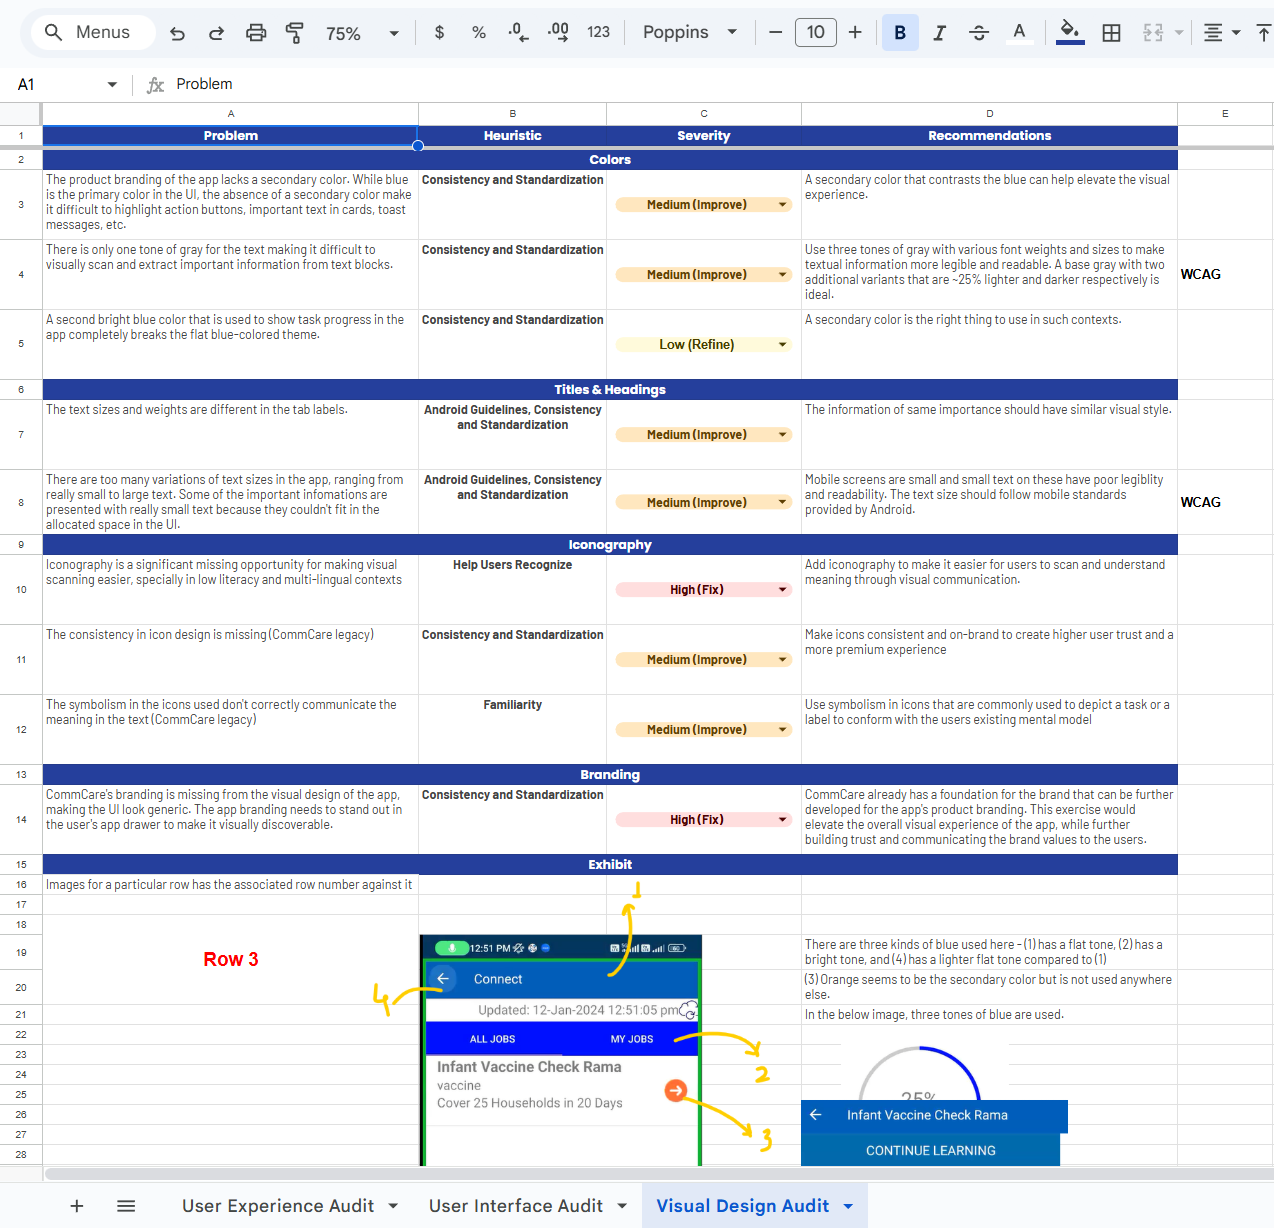Open the Poppins font dropdown
This screenshot has width=1274, height=1229.
pos(690,33)
